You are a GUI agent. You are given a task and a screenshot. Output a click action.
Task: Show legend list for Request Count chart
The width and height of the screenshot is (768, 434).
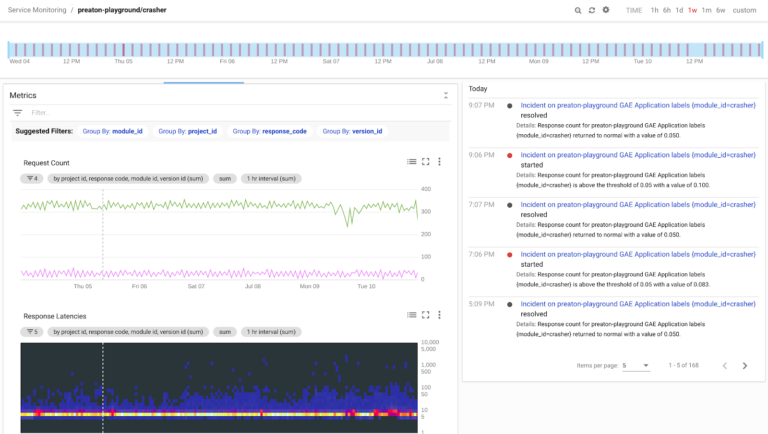(411, 161)
